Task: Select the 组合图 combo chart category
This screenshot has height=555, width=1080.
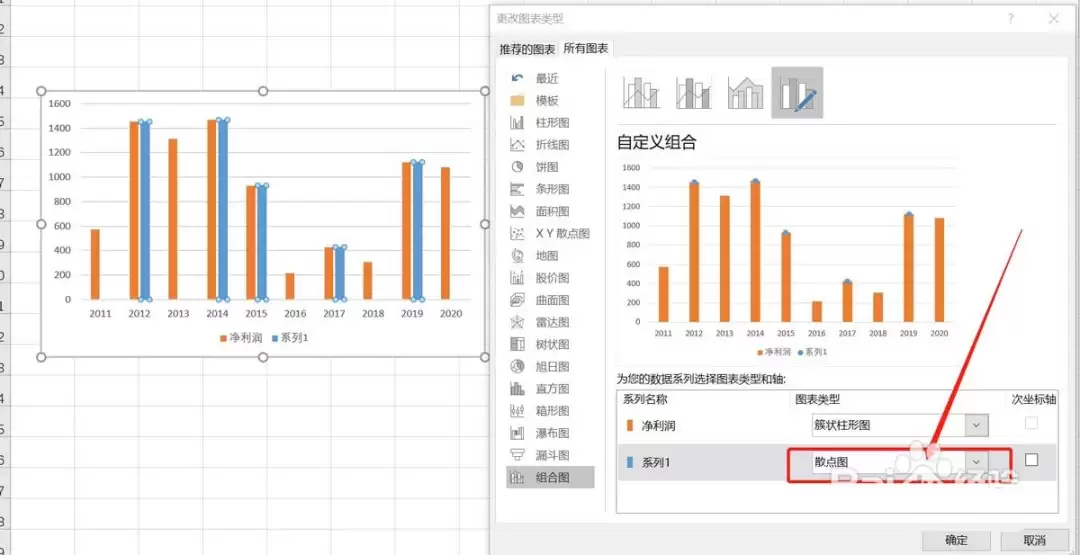Action: pyautogui.click(x=550, y=477)
